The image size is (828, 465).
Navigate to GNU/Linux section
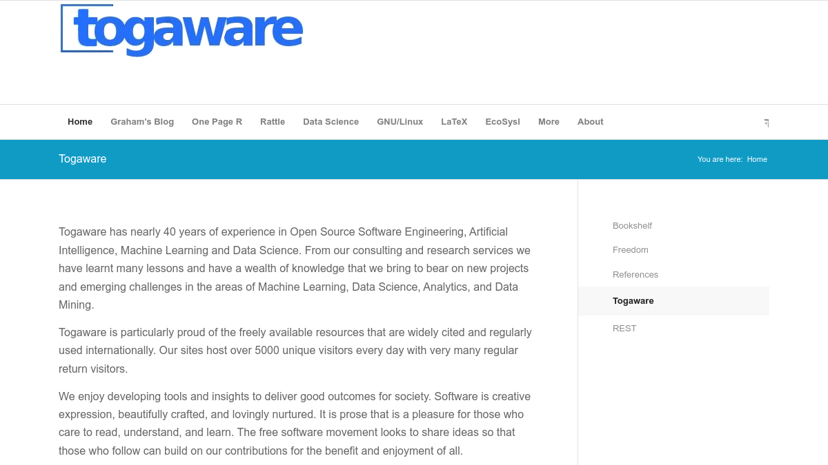(x=400, y=122)
